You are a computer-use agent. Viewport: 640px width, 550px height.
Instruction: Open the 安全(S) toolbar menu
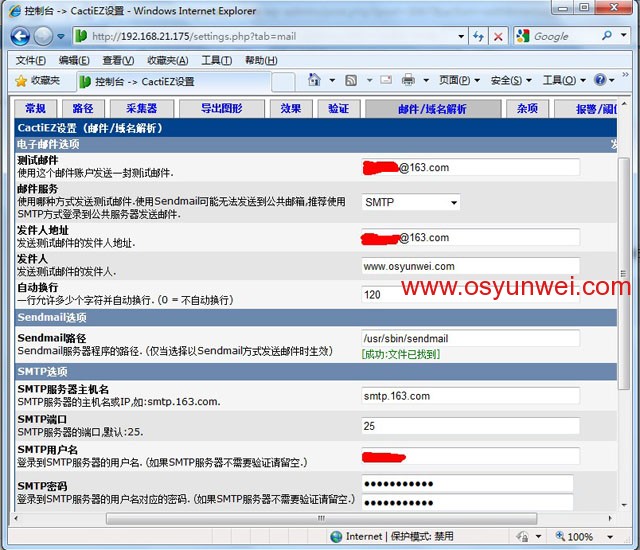tap(511, 80)
